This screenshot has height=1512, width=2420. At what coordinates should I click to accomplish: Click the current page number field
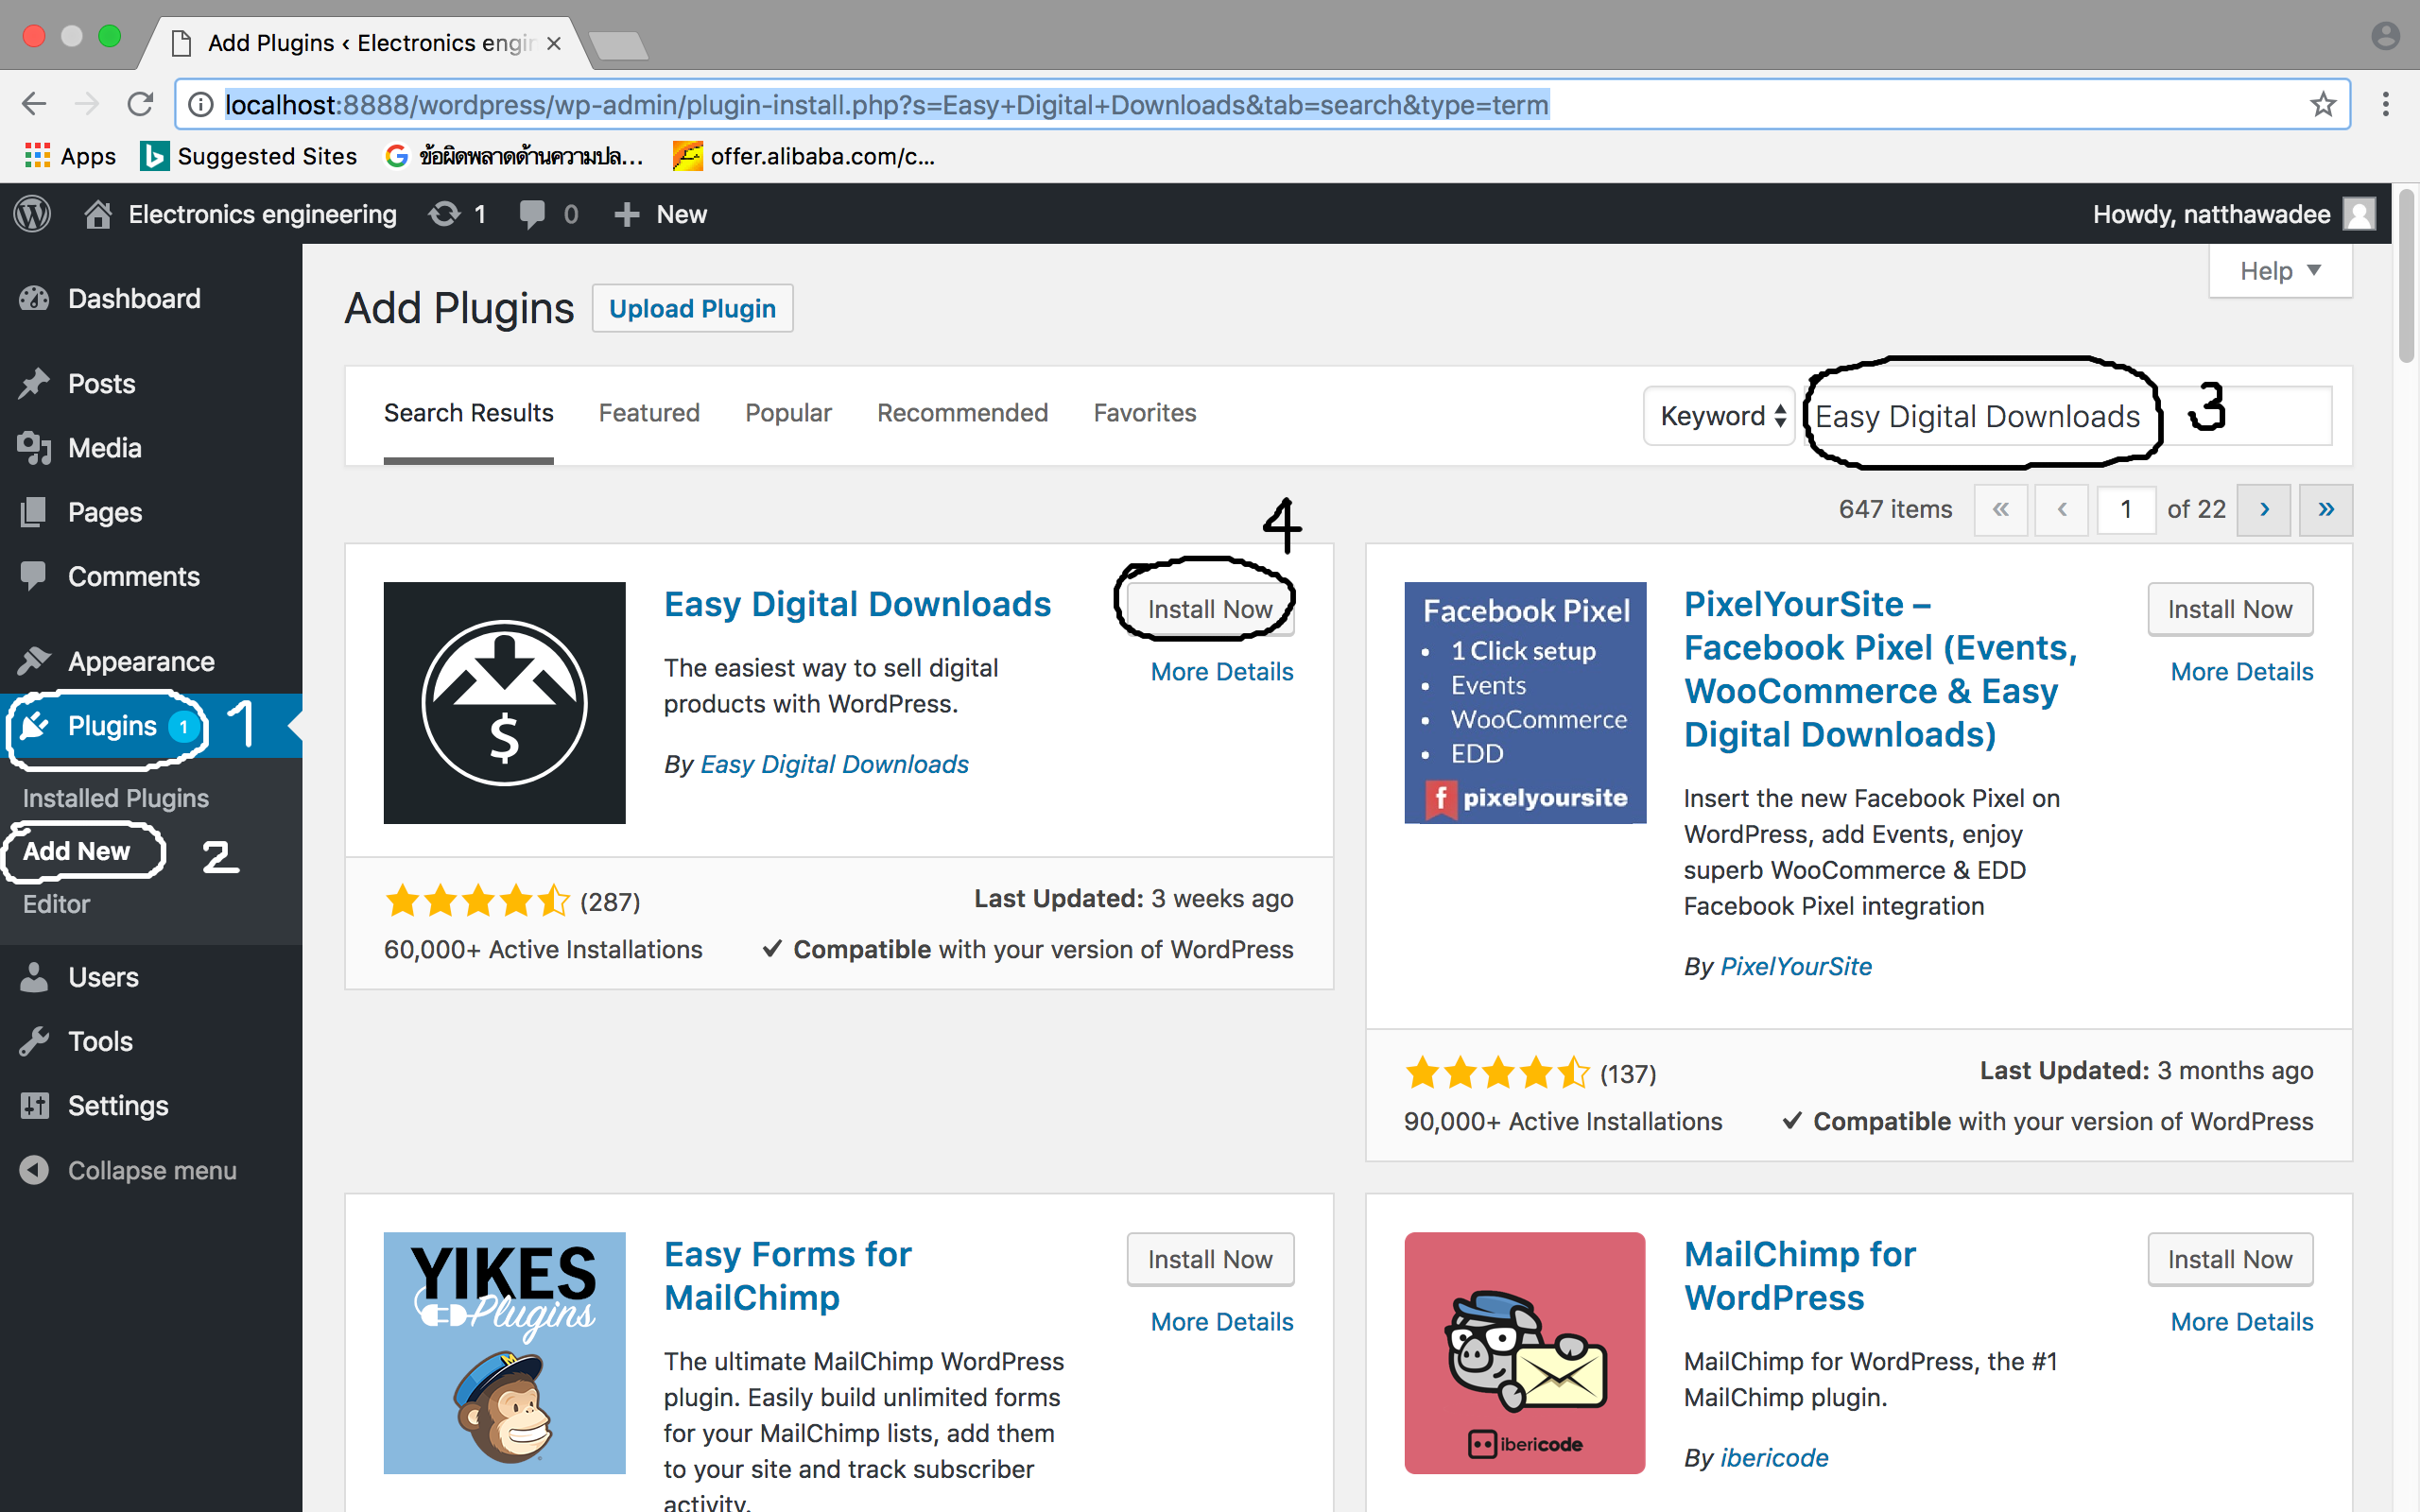[x=2125, y=509]
